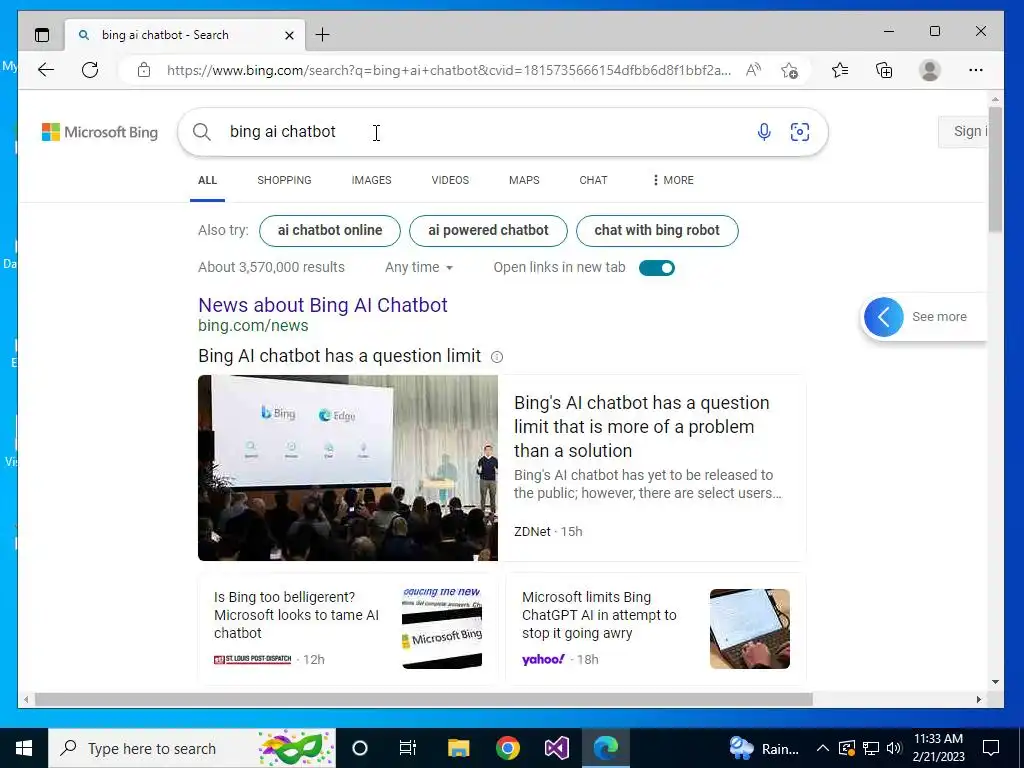The width and height of the screenshot is (1024, 768).
Task: Open taskbar clock showing 11:33 AM
Action: point(938,748)
